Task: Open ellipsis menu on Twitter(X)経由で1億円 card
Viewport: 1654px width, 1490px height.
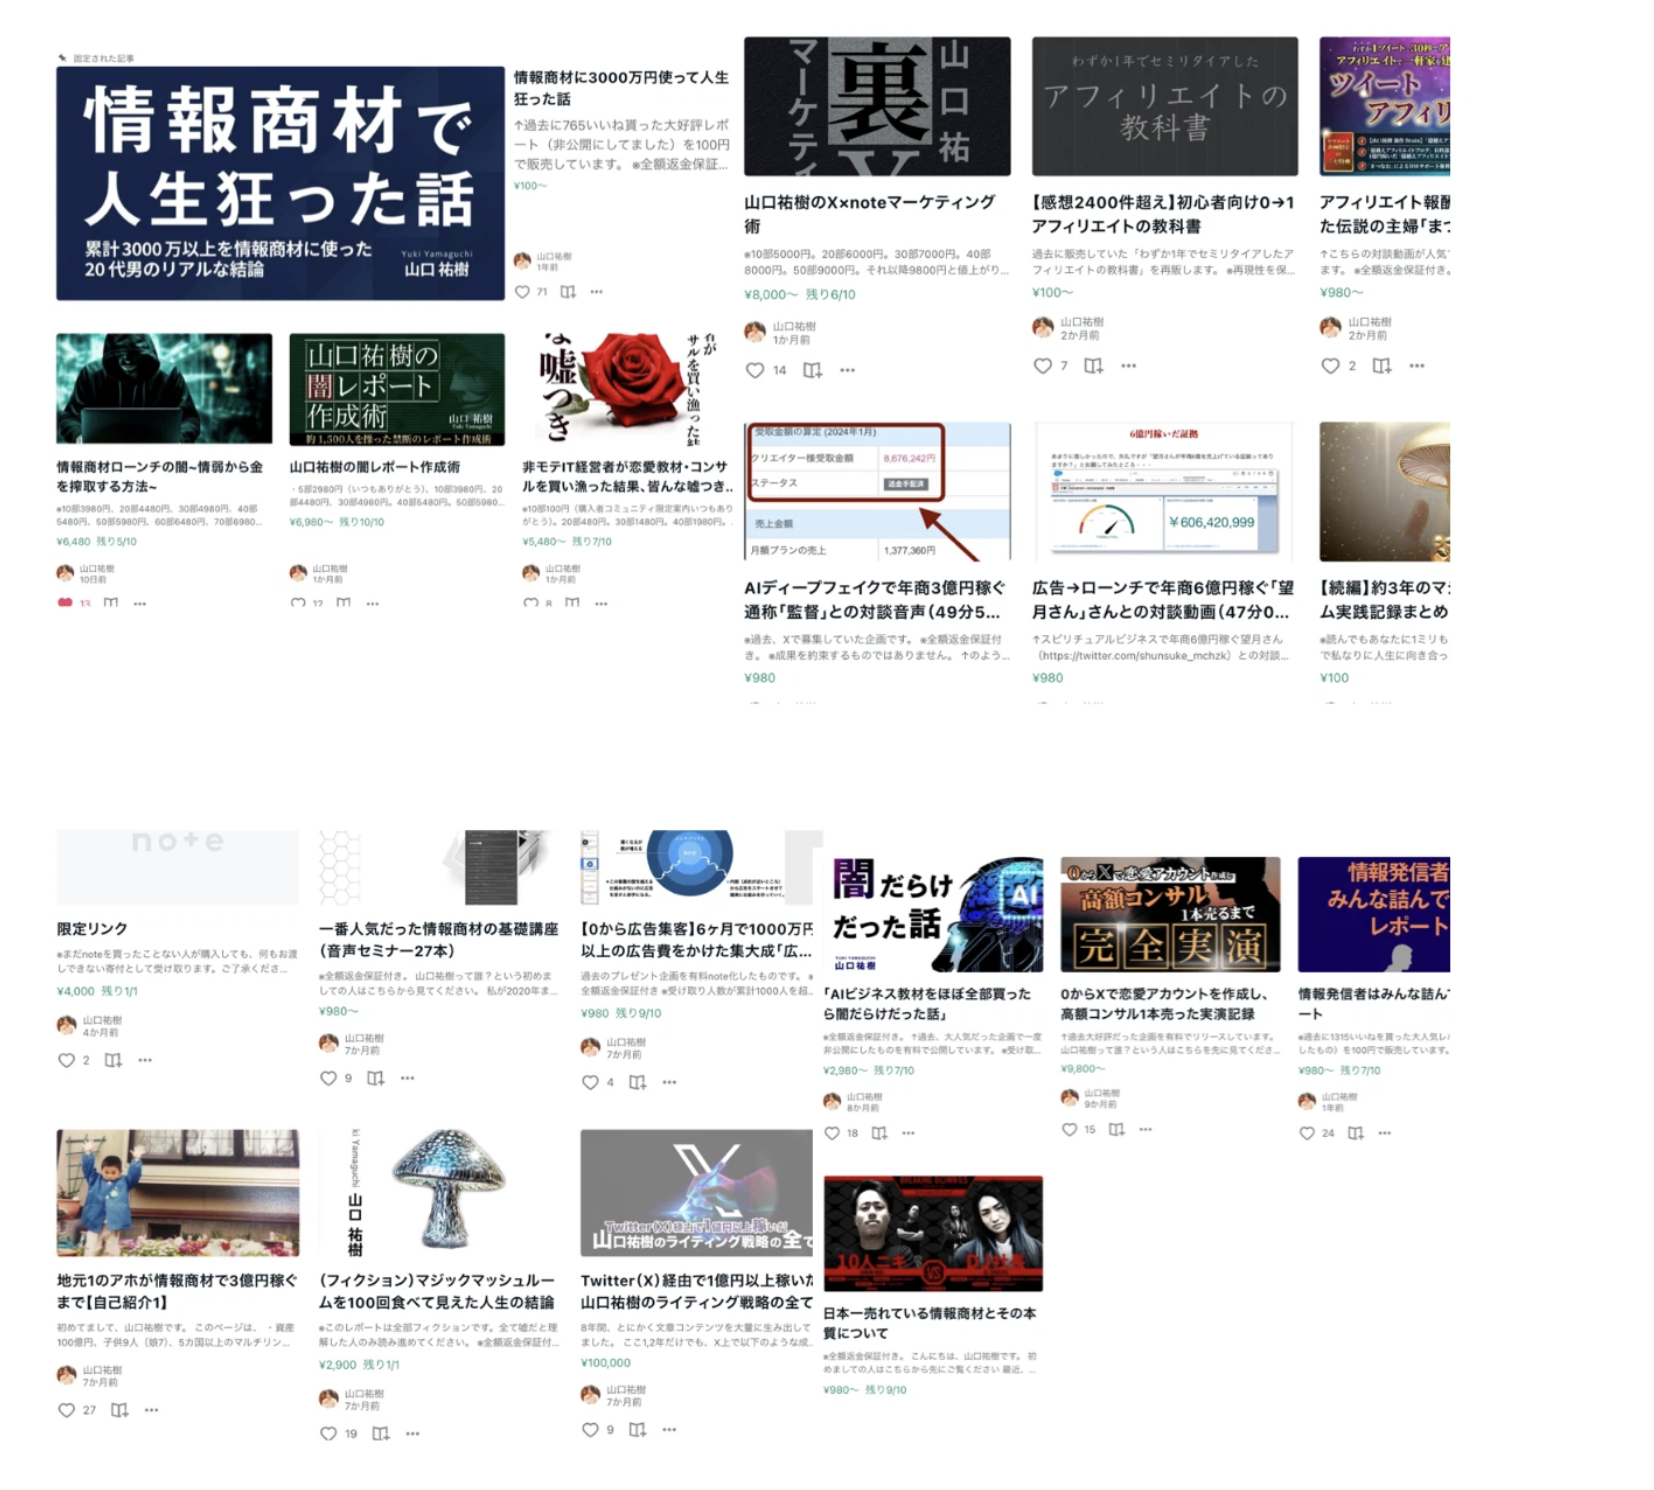Action: pos(669,1430)
